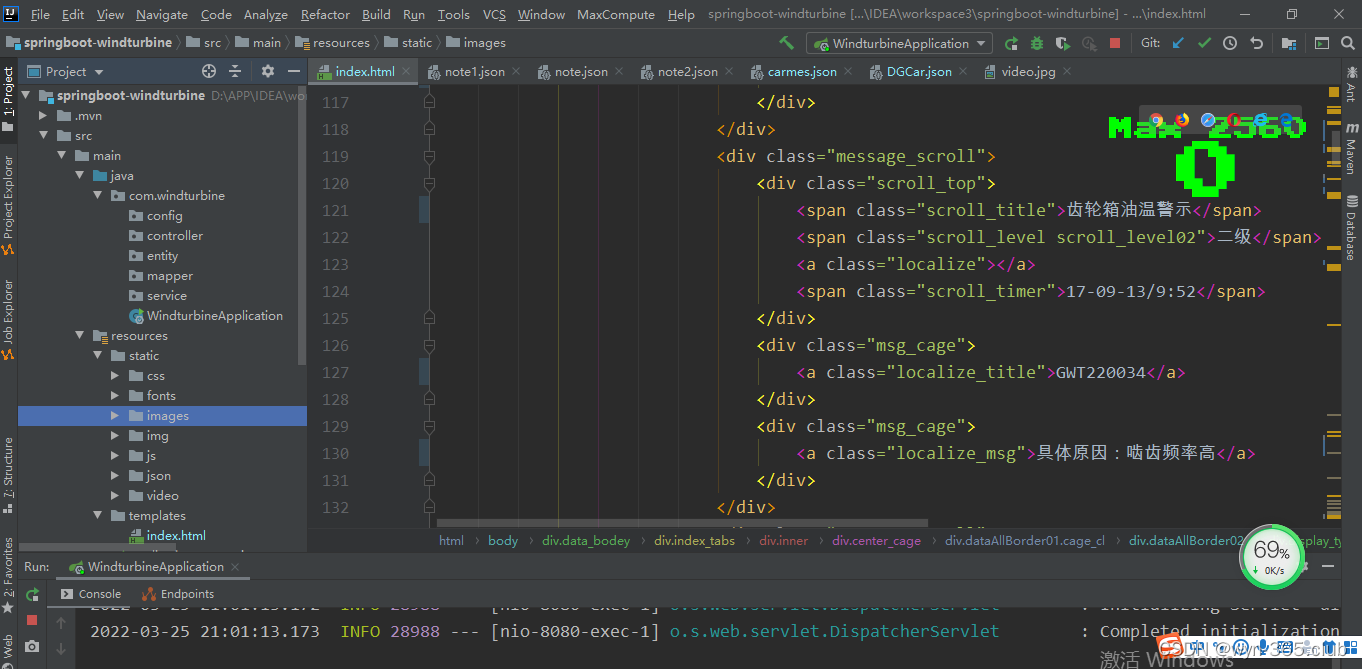This screenshot has height=669, width=1362.
Task: Rerun WindturbineApplication from main toolbar
Action: (x=1011, y=43)
